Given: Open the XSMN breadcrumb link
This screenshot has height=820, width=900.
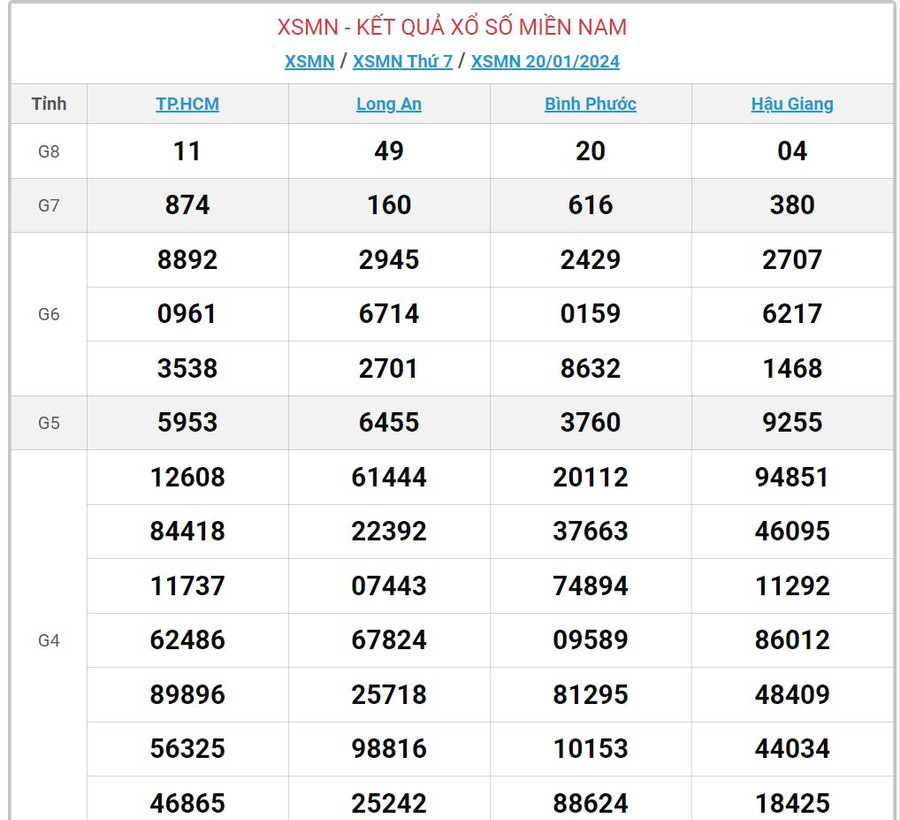Looking at the screenshot, I should tap(309, 61).
